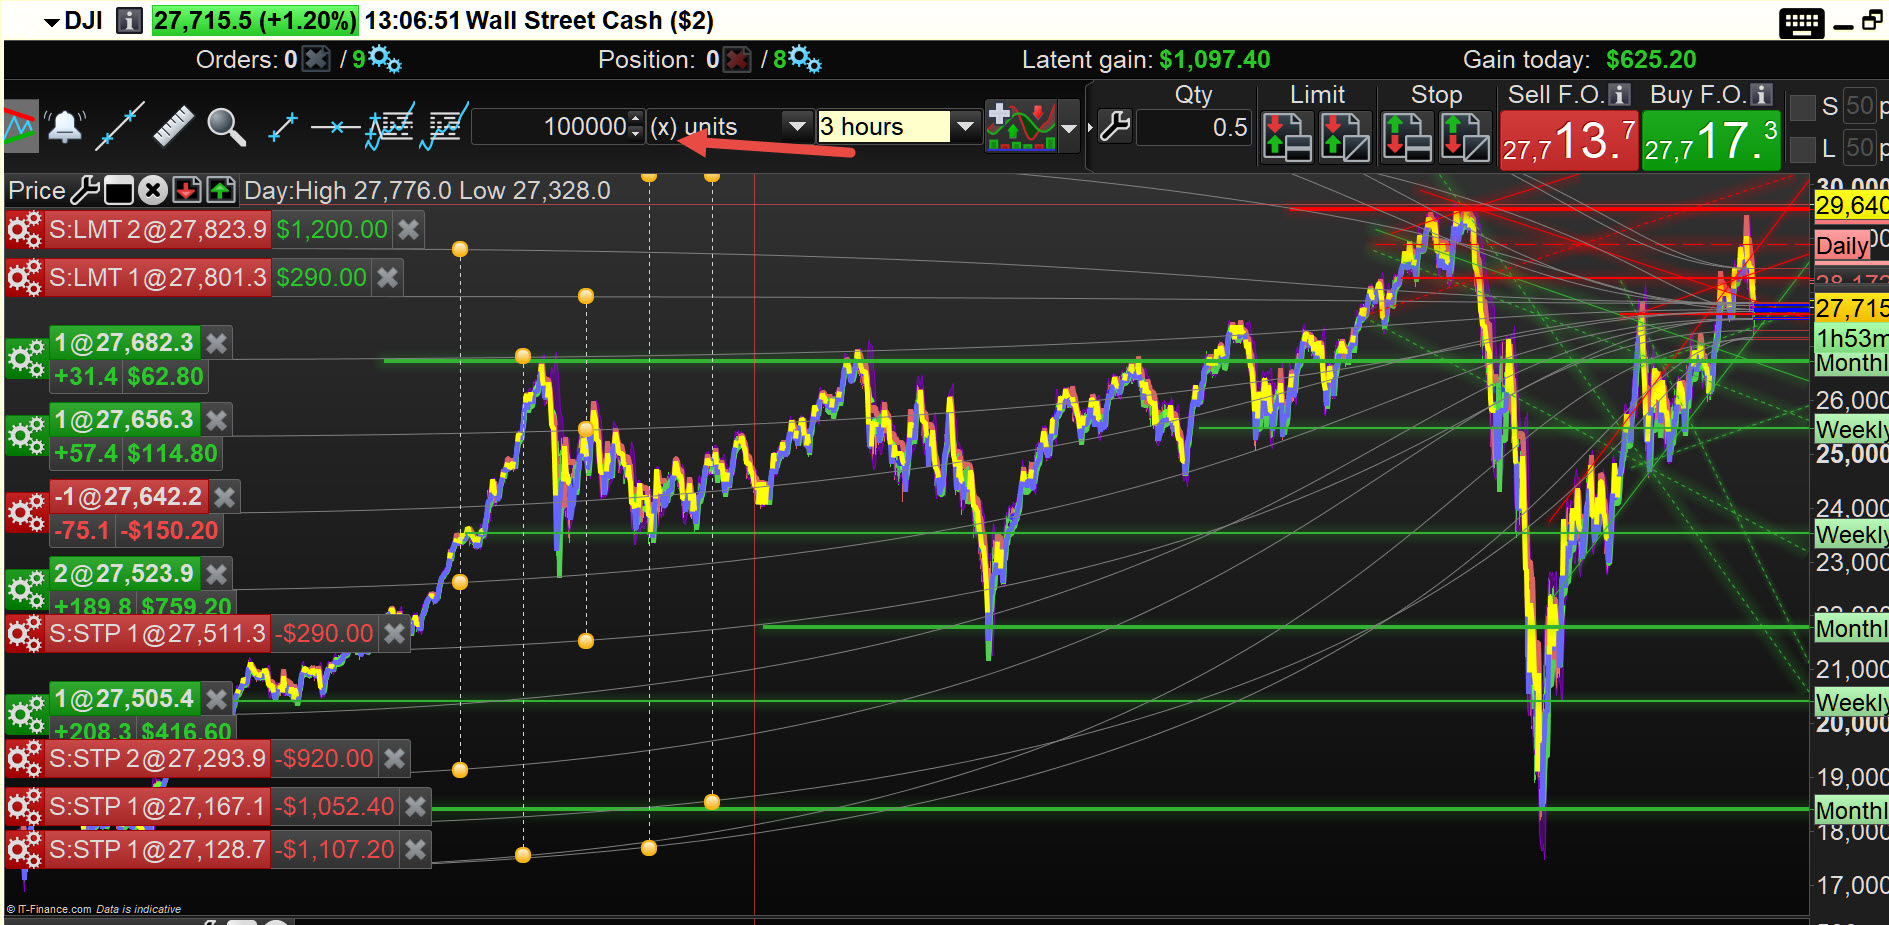The width and height of the screenshot is (1889, 925).
Task: Cancel S:LMT 1@27,801.3 order
Action: click(x=387, y=277)
